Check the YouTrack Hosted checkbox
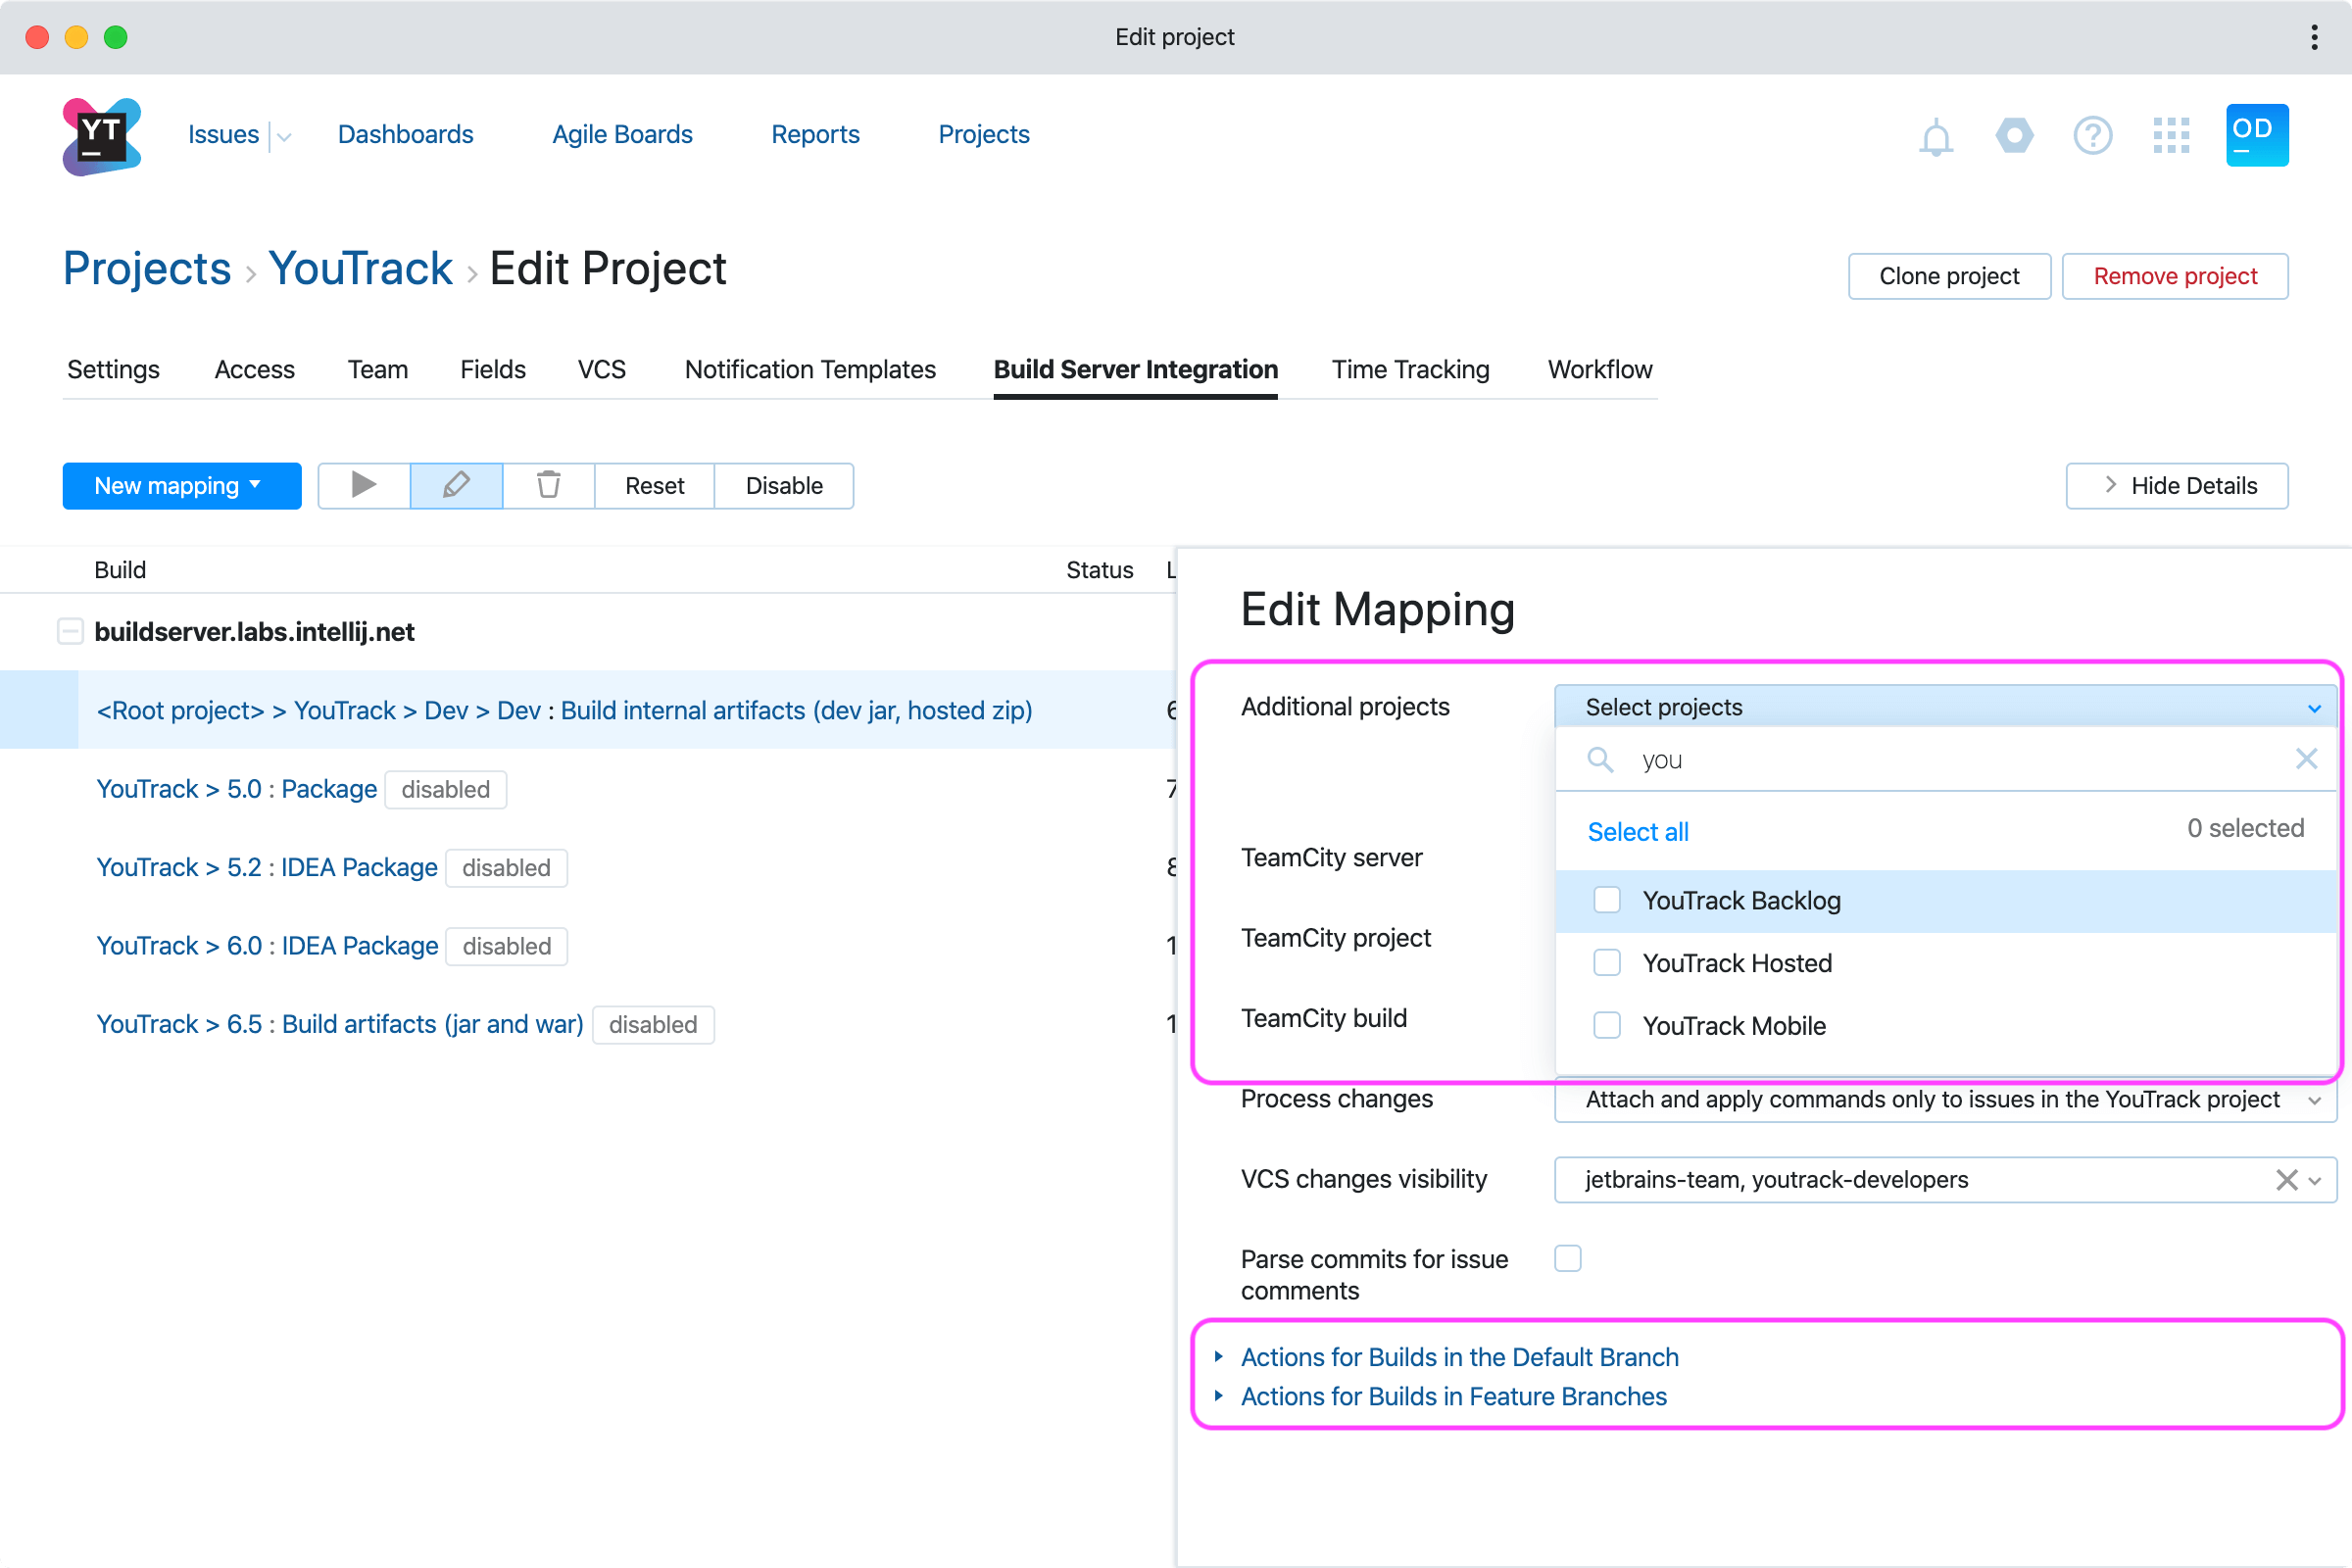The width and height of the screenshot is (2352, 1568). [1606, 963]
